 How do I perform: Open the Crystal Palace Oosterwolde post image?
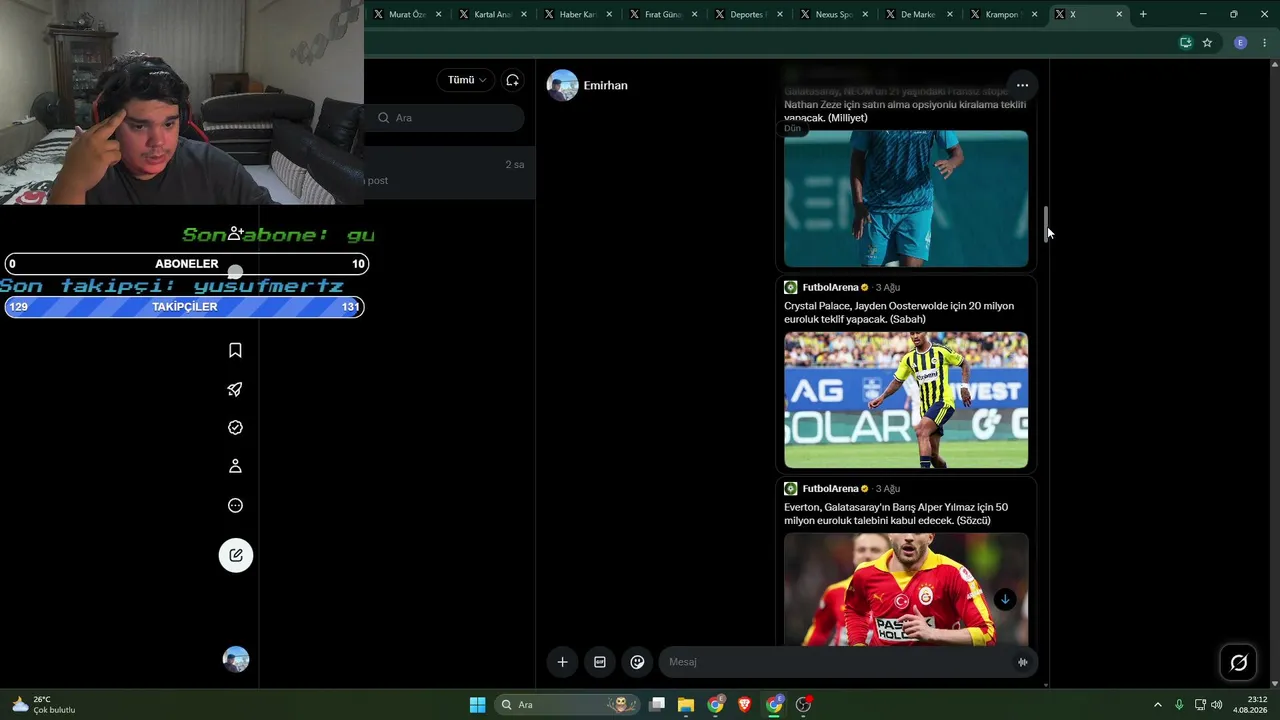906,400
